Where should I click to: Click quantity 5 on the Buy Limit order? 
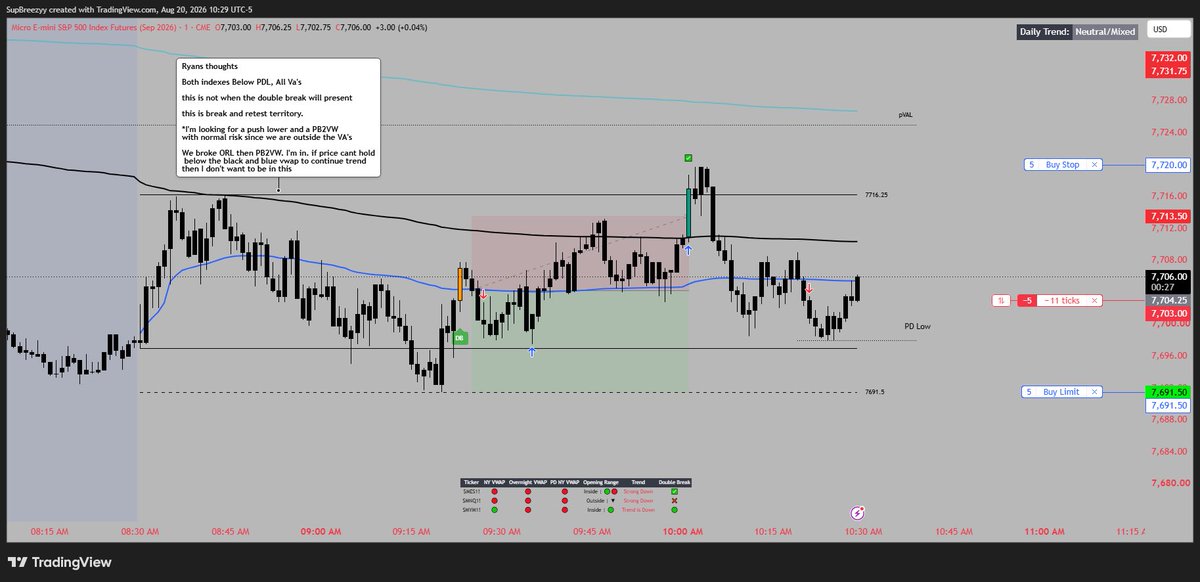[x=1030, y=393]
